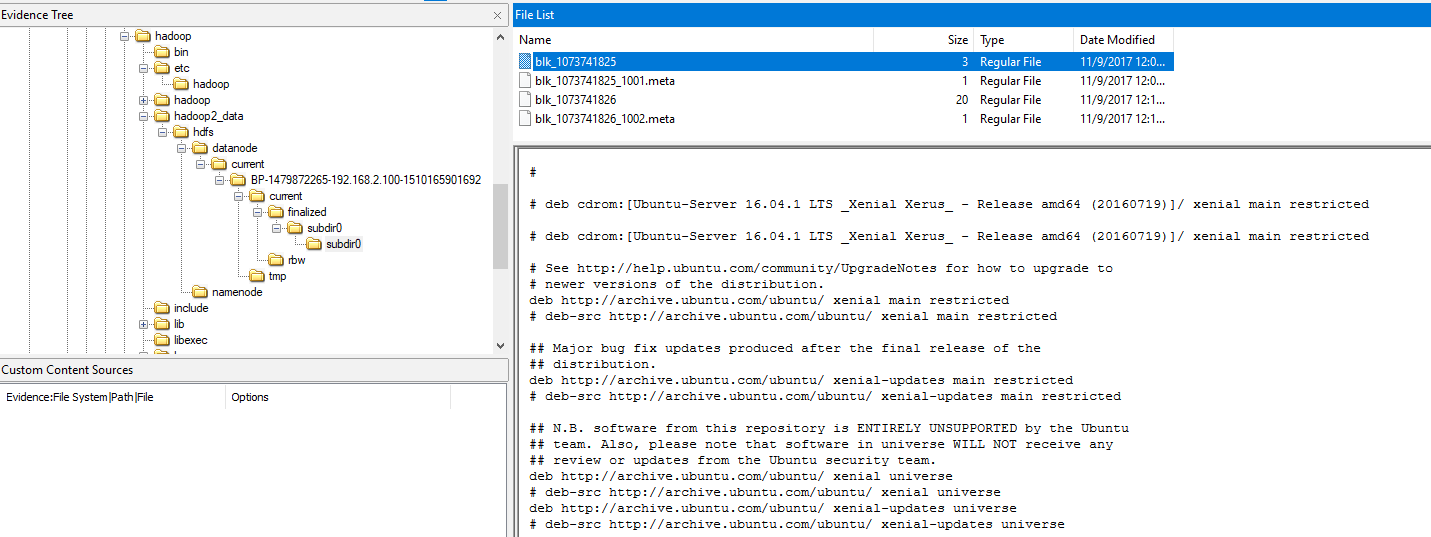Collapse the hdfs tree node
The image size is (1431, 537).
click(x=163, y=132)
